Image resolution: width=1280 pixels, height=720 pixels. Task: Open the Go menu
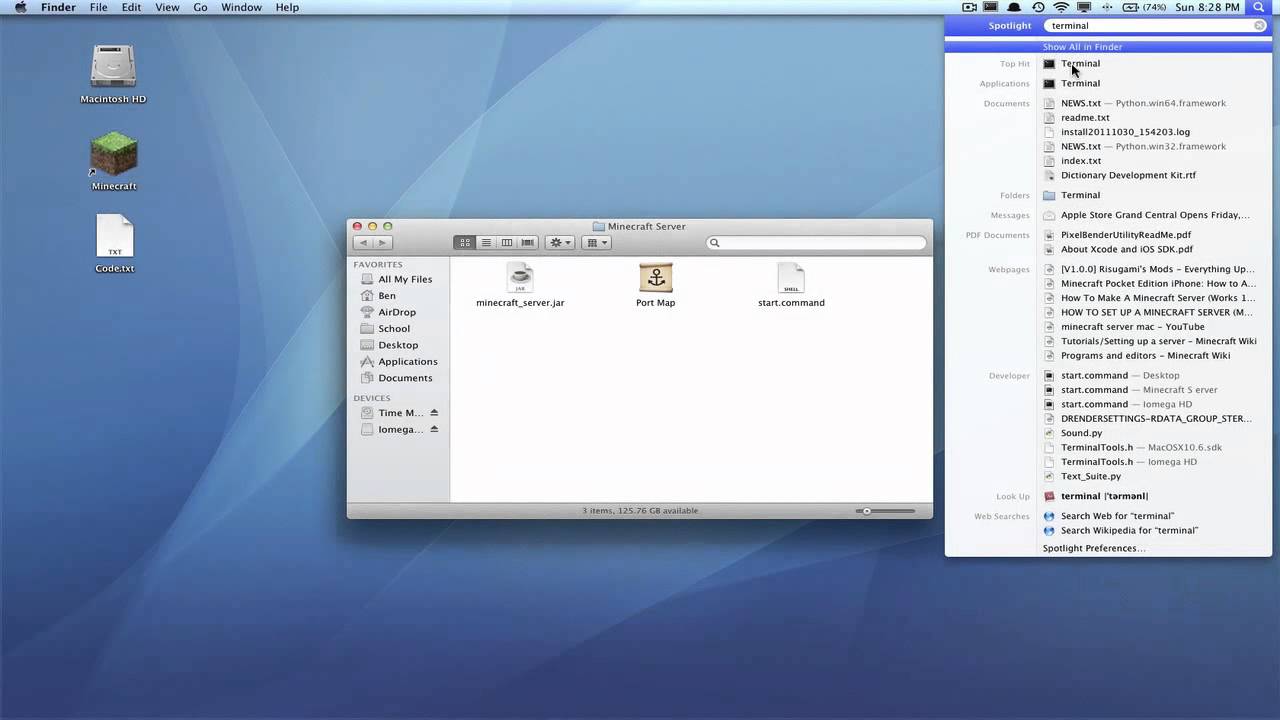(x=200, y=7)
